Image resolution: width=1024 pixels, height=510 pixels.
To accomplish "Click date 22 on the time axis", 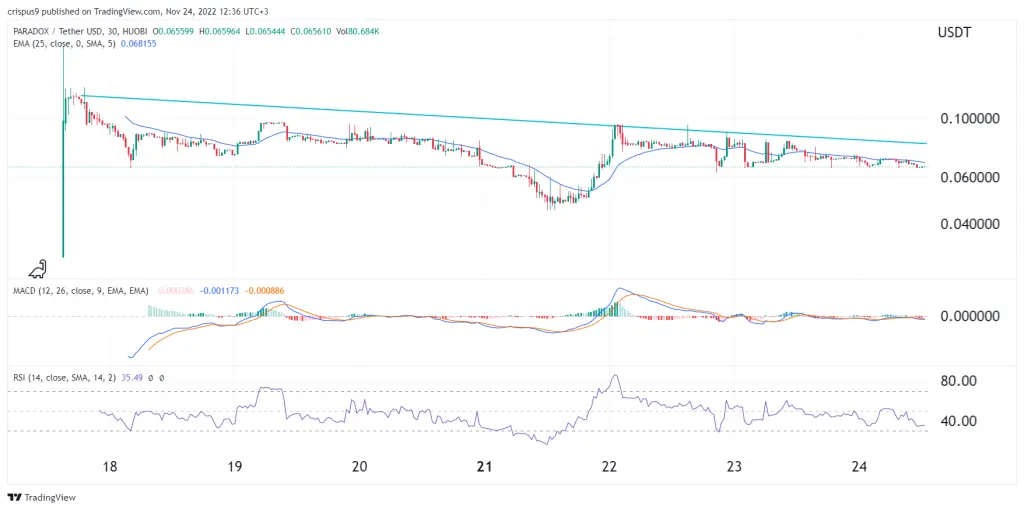I will [609, 466].
